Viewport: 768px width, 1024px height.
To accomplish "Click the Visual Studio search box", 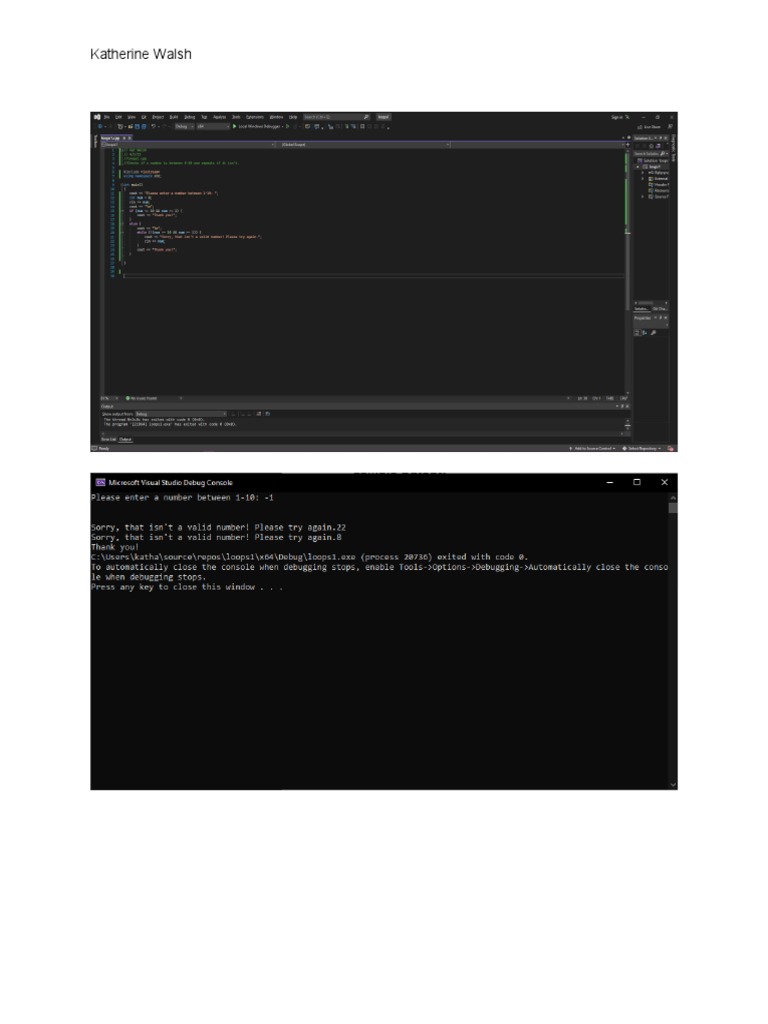I will 336,117.
